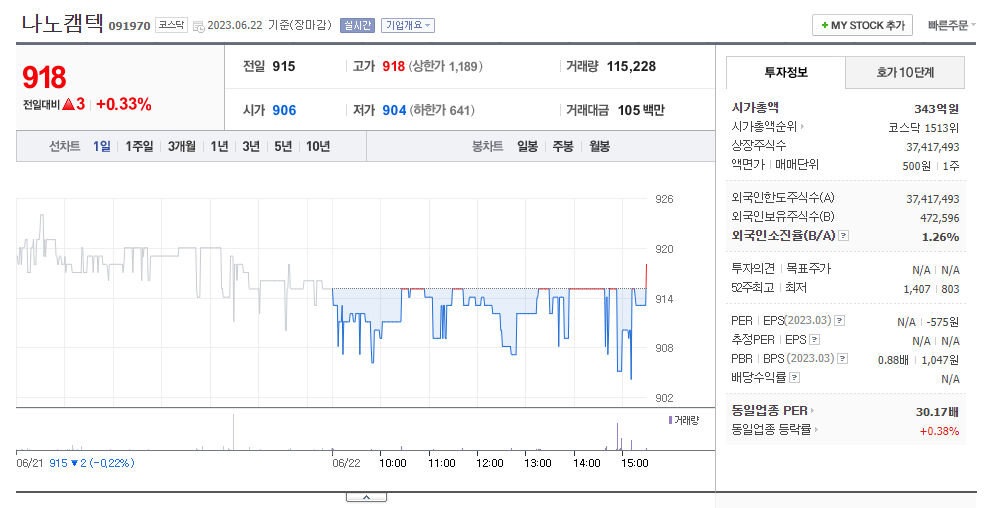The image size is (987, 508).
Task: Click the help icon beside 외국인소진율(B/A)
Action: click(x=844, y=235)
